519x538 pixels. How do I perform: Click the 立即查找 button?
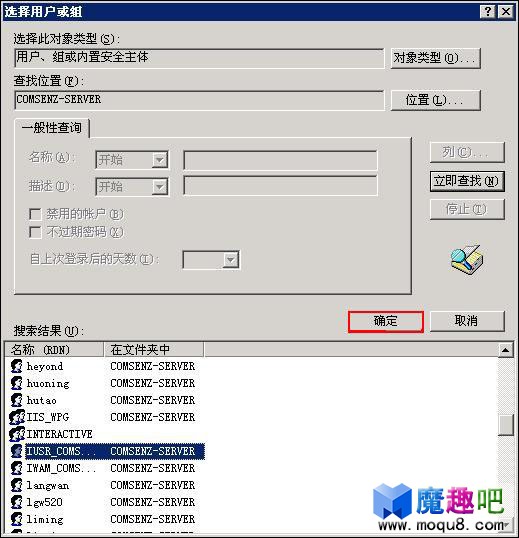click(x=467, y=181)
